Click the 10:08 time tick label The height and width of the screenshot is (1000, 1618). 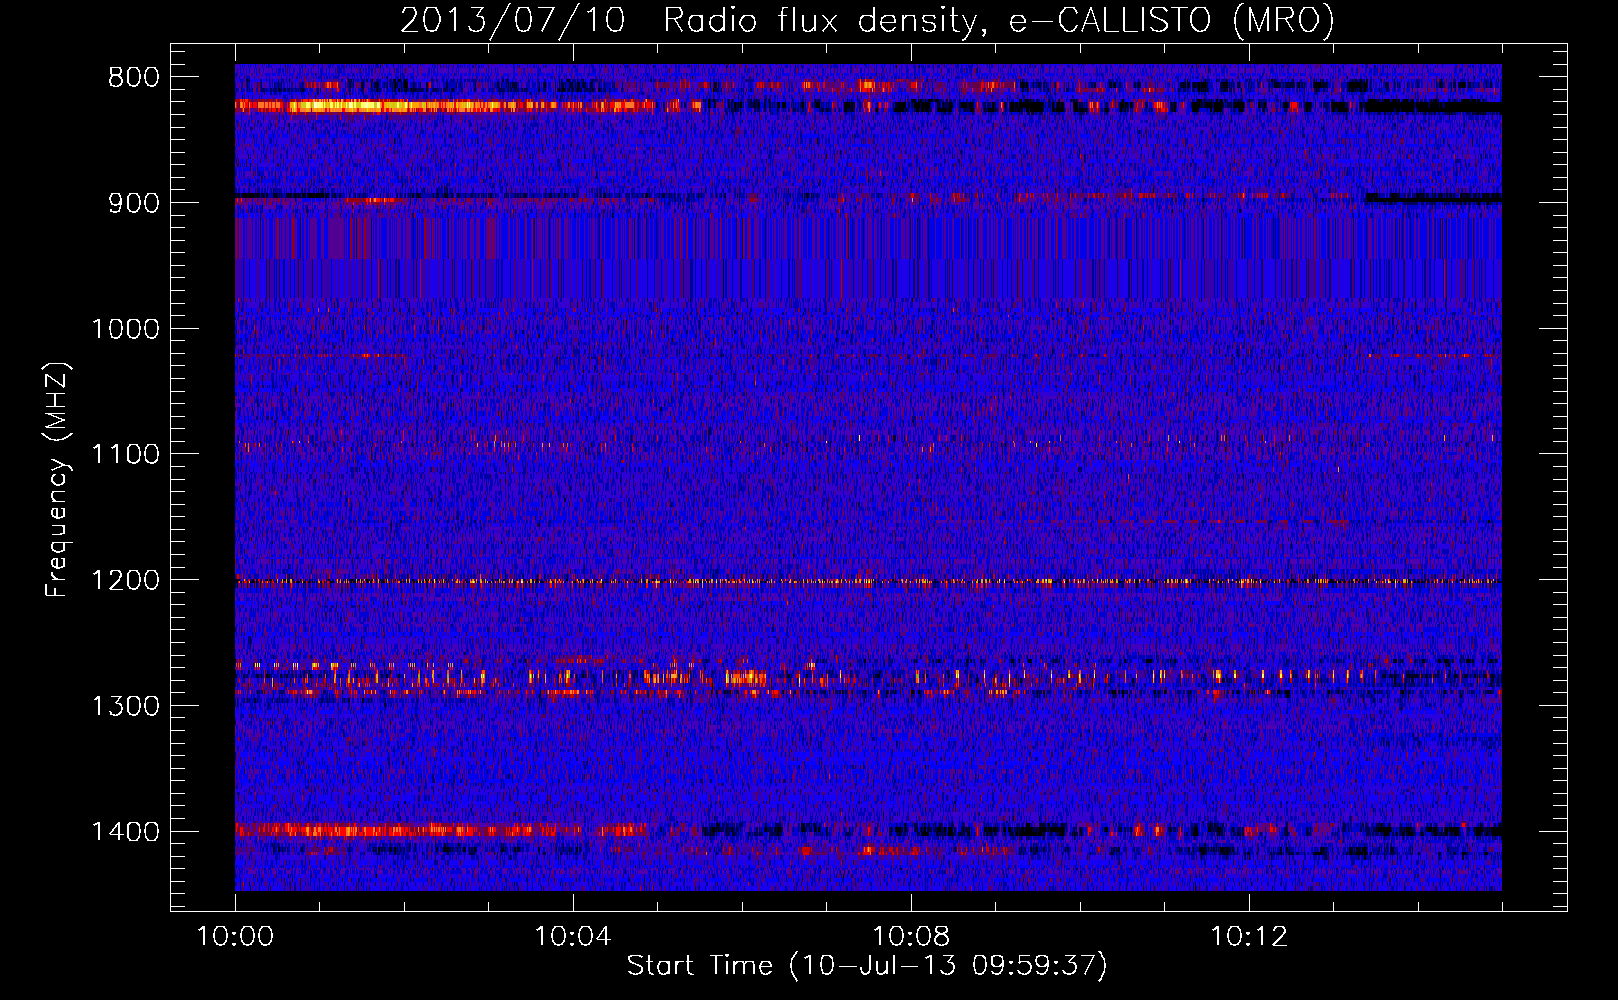pyautogui.click(x=911, y=937)
